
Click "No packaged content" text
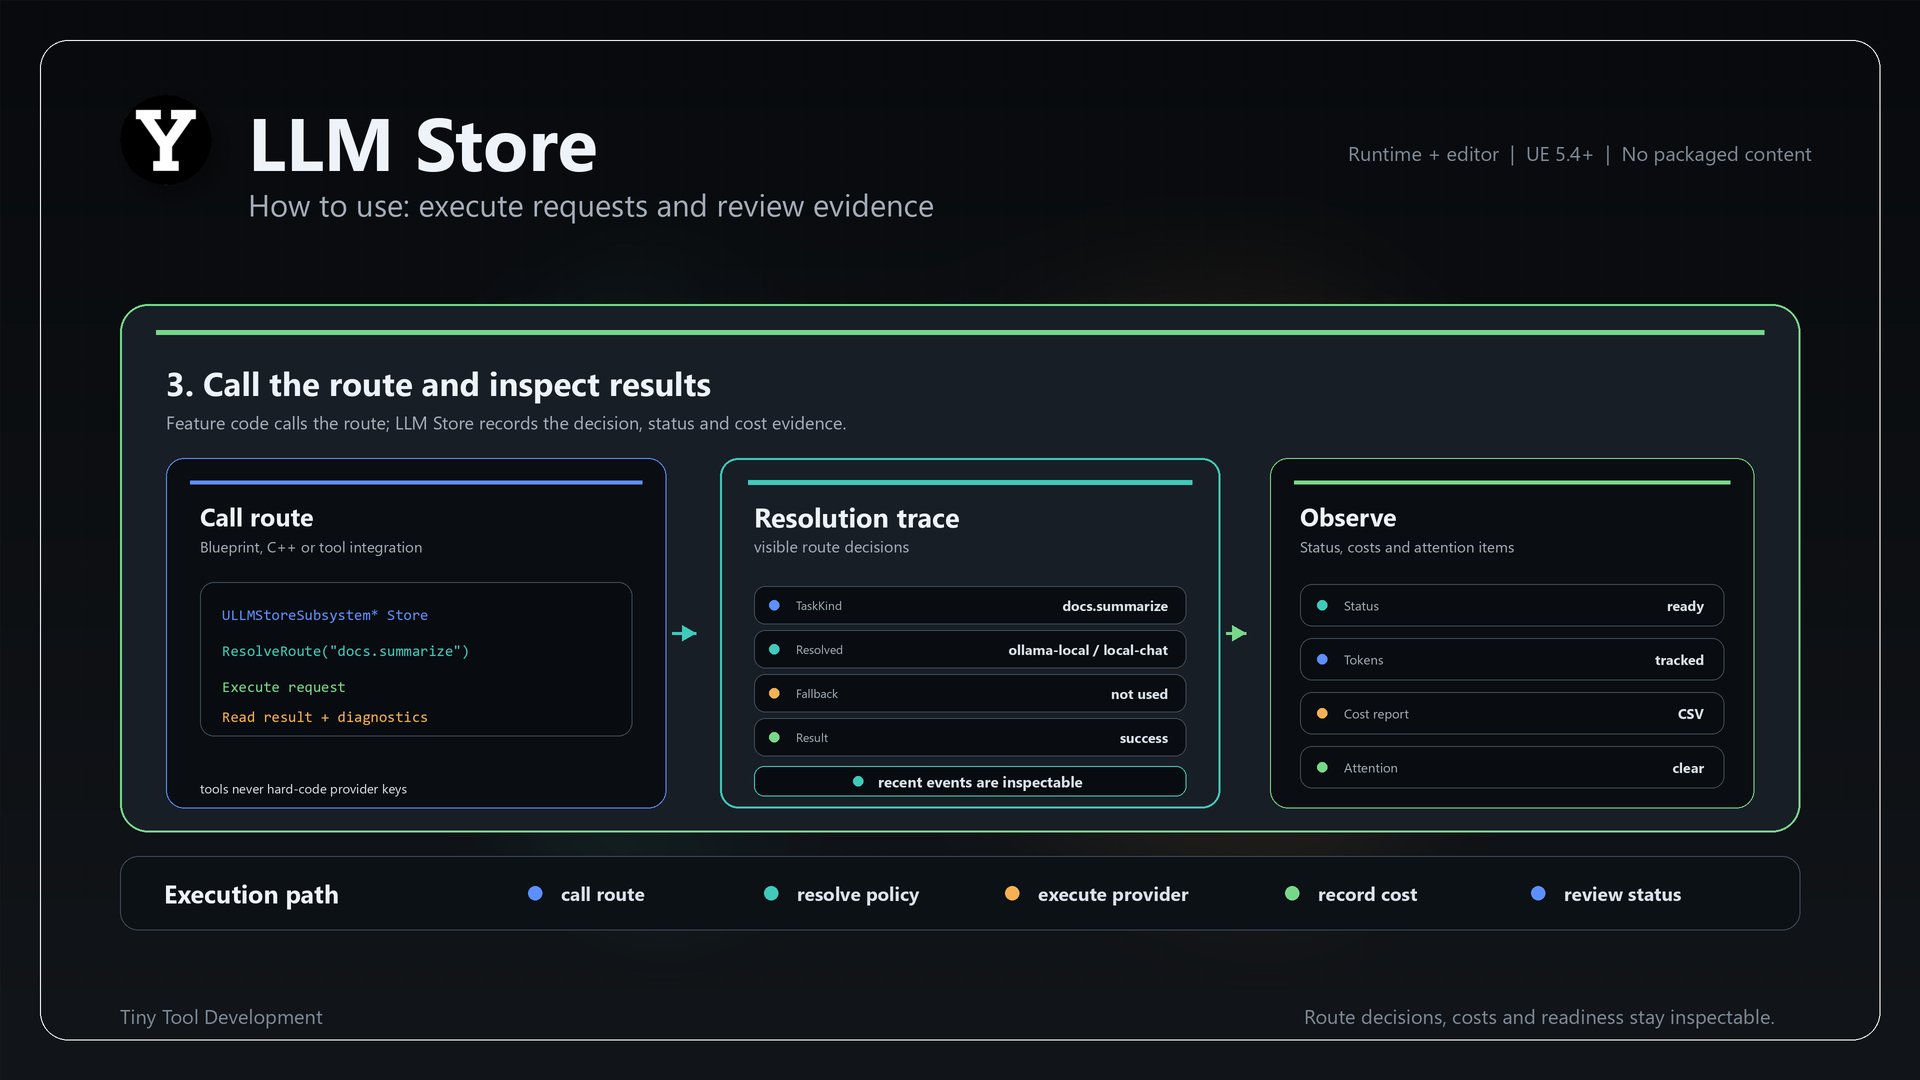[1716, 154]
